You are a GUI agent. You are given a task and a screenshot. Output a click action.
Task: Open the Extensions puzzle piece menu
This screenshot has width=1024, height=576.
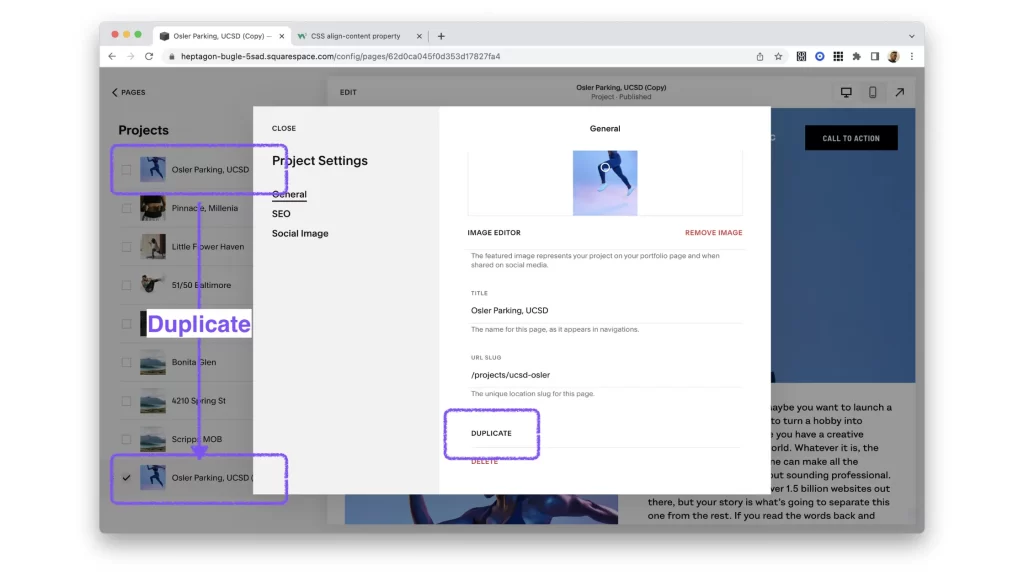coord(856,56)
